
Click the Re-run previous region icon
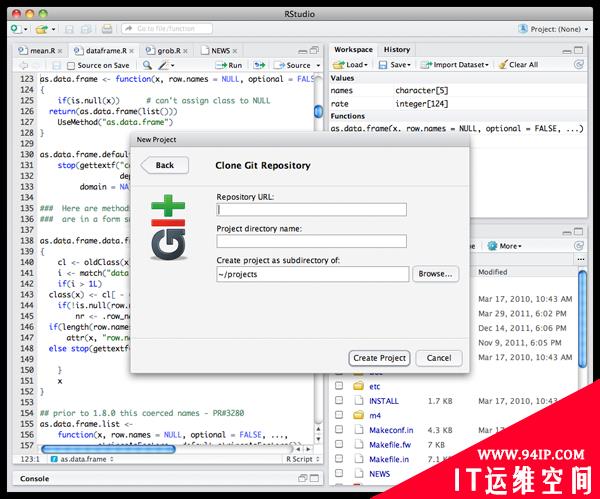pos(259,65)
